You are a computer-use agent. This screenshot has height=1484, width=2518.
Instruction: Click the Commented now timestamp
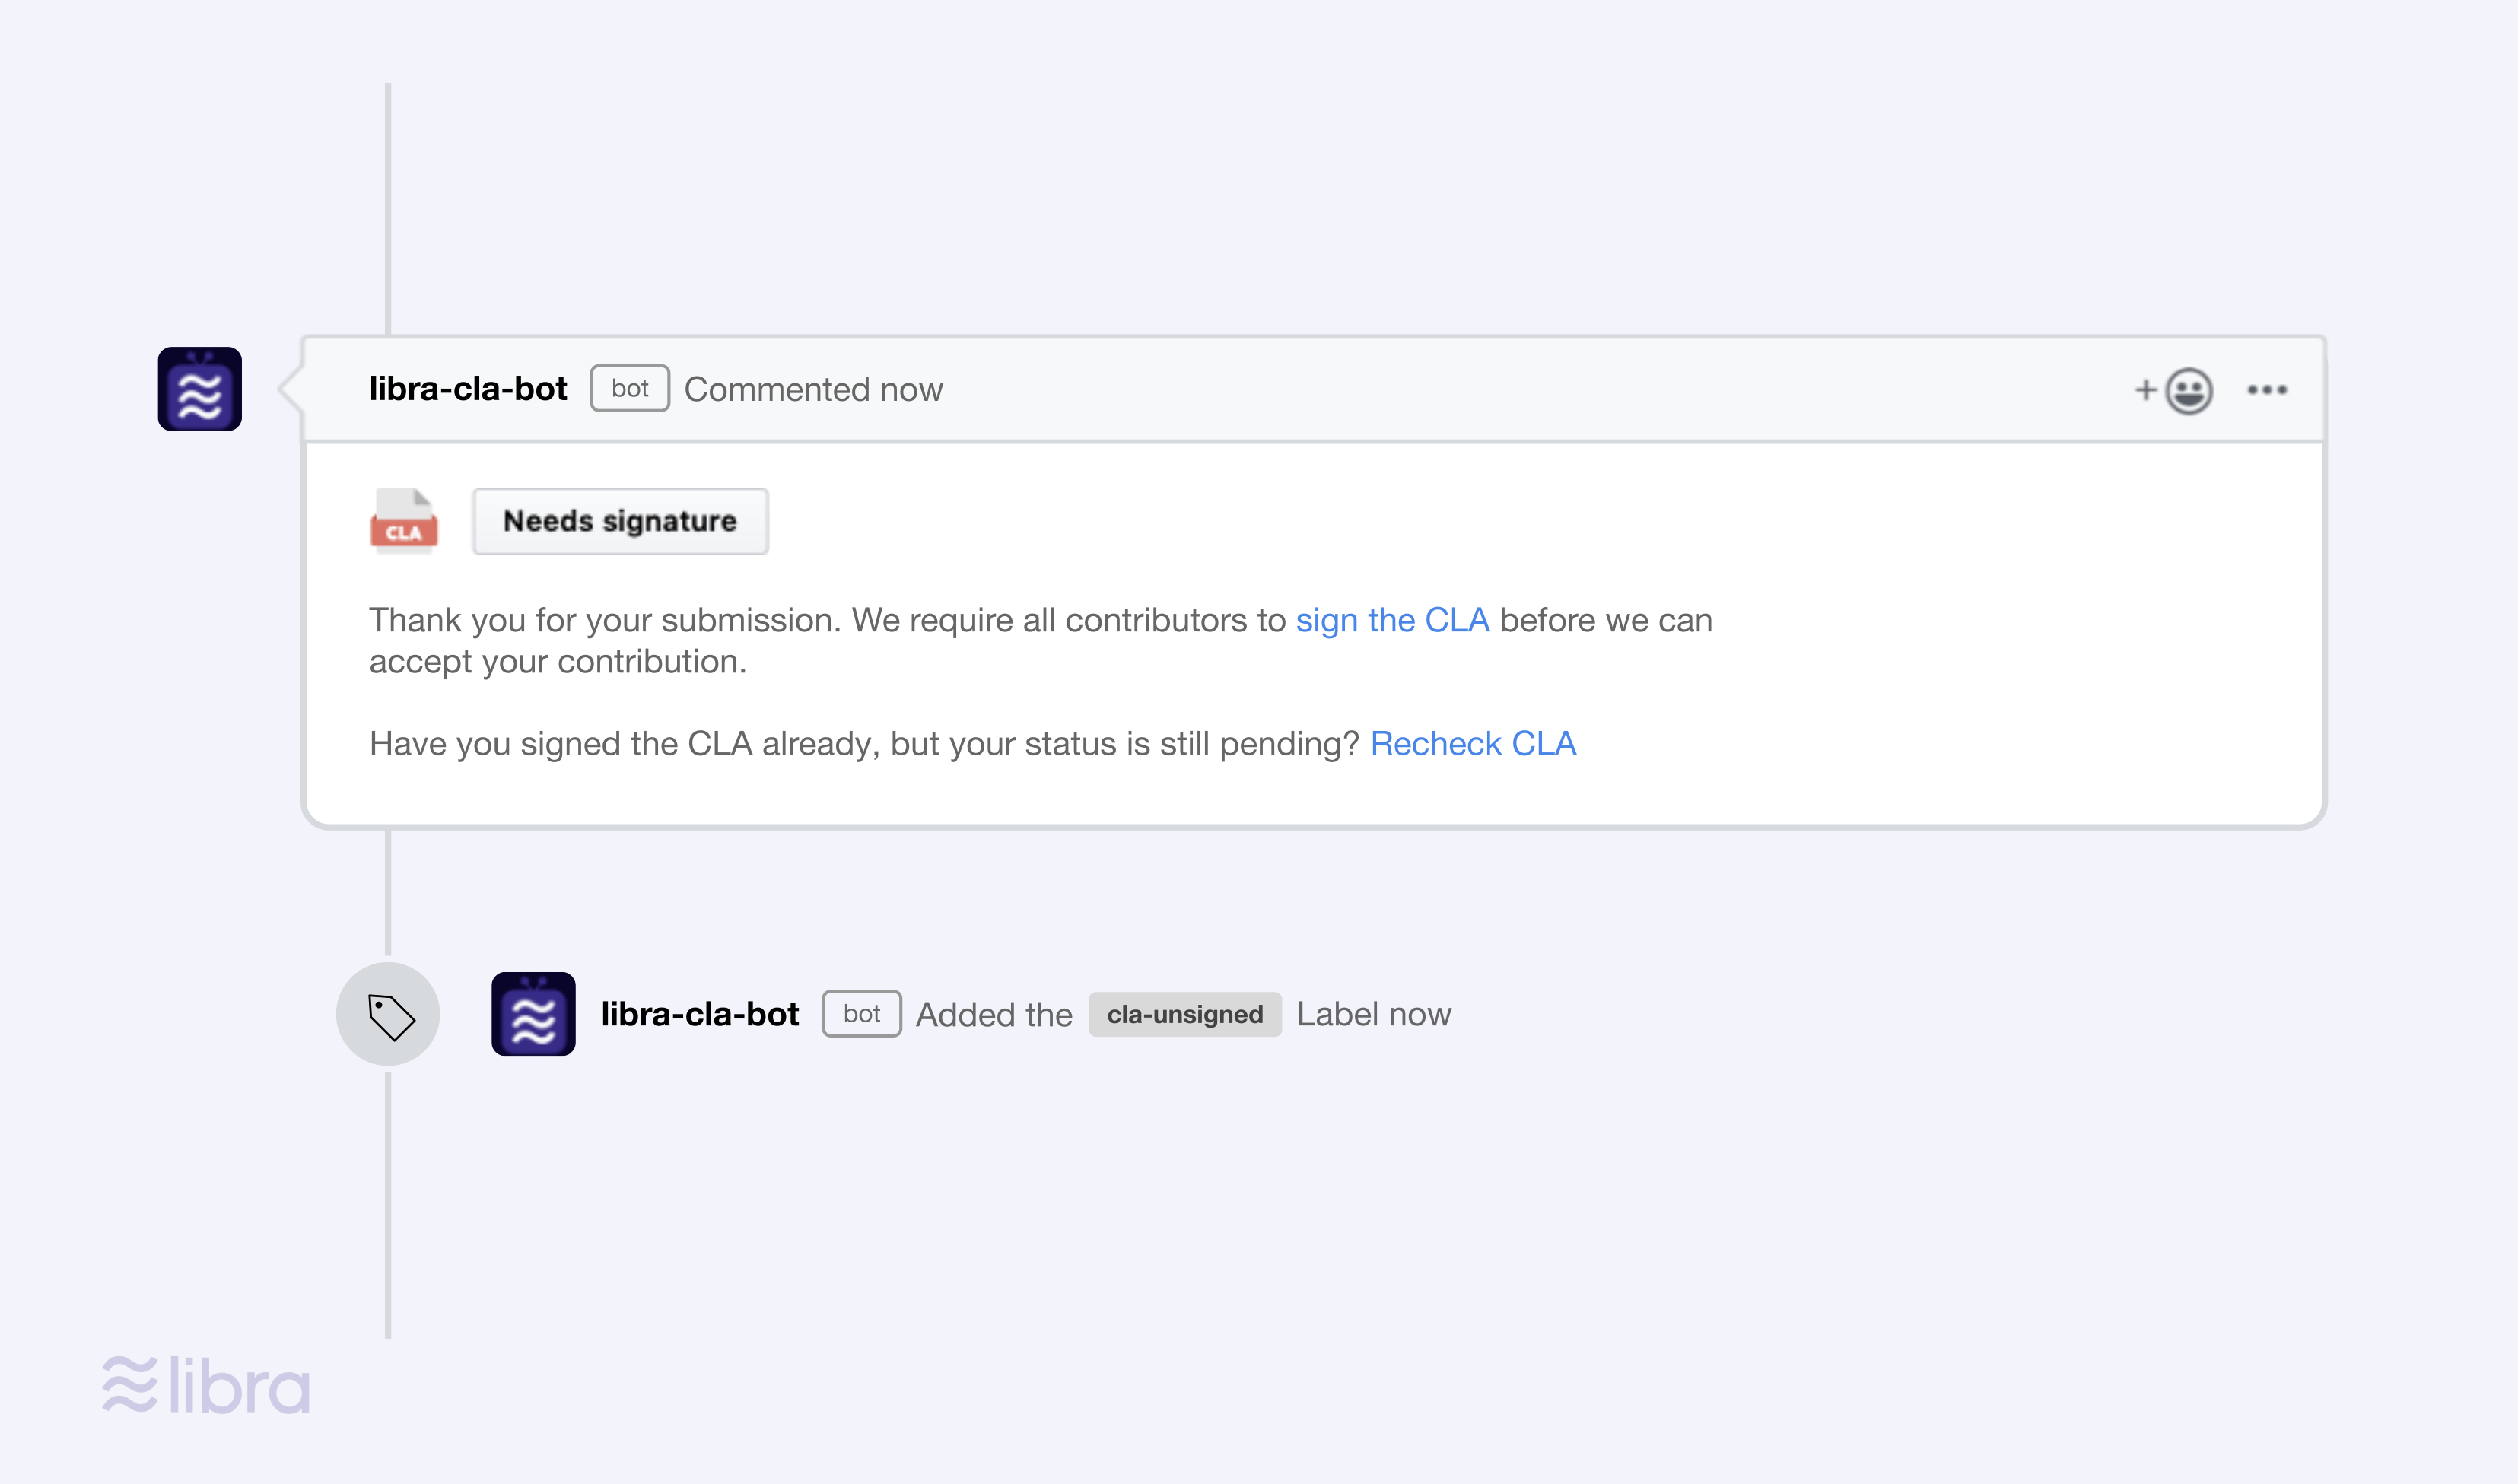[813, 390]
